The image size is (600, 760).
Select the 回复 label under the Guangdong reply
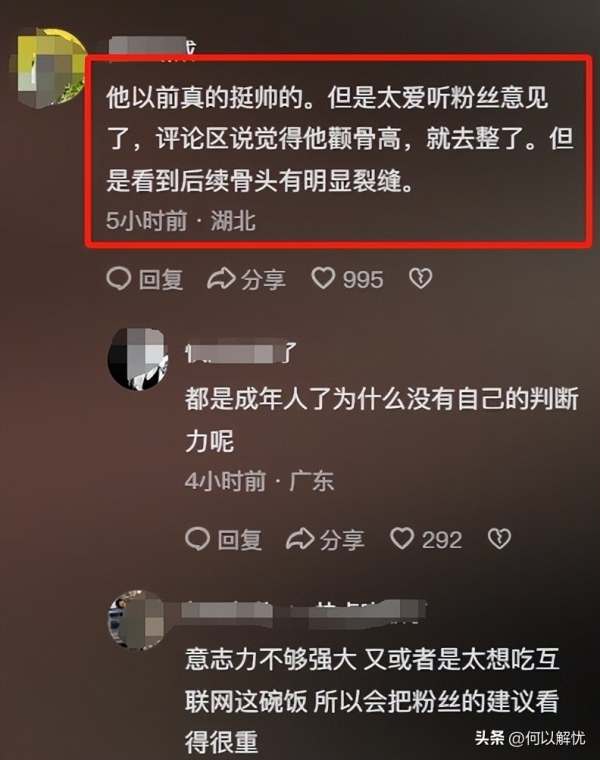tap(240, 540)
